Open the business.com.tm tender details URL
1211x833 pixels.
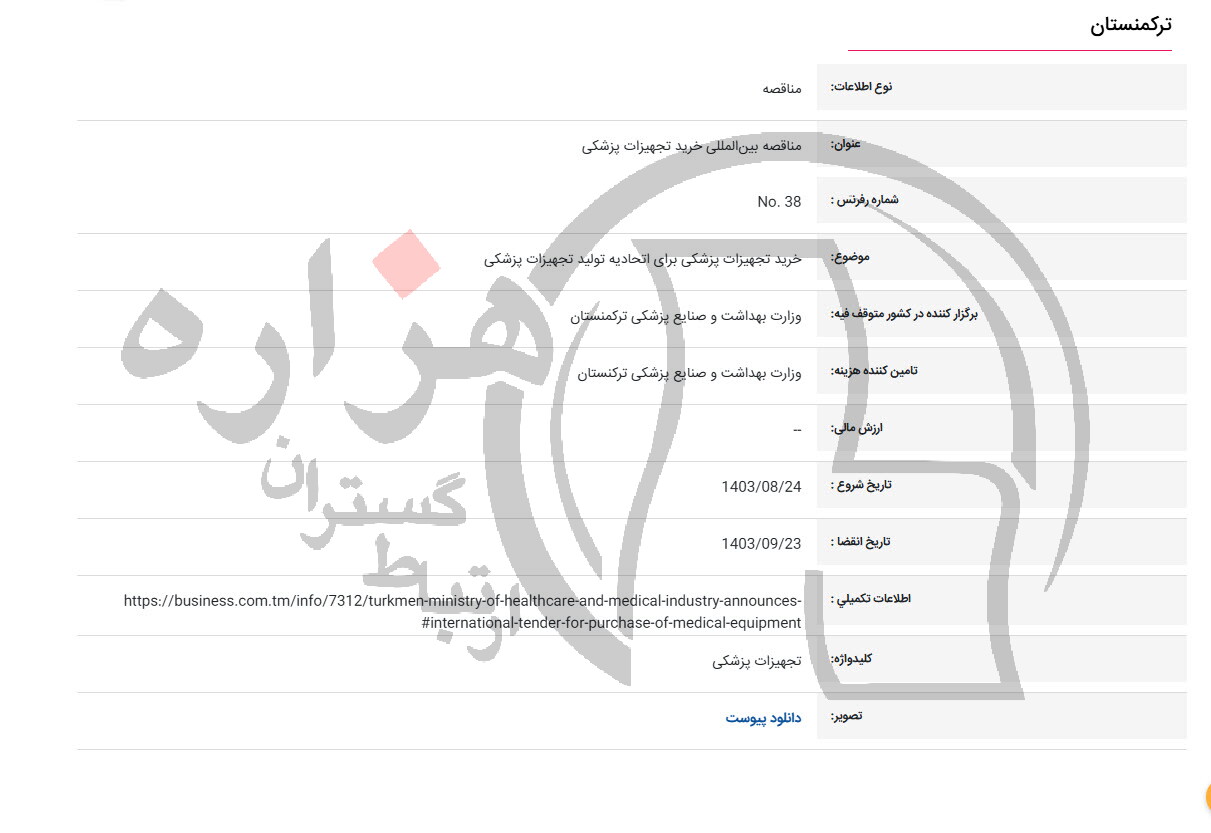[x=462, y=611]
